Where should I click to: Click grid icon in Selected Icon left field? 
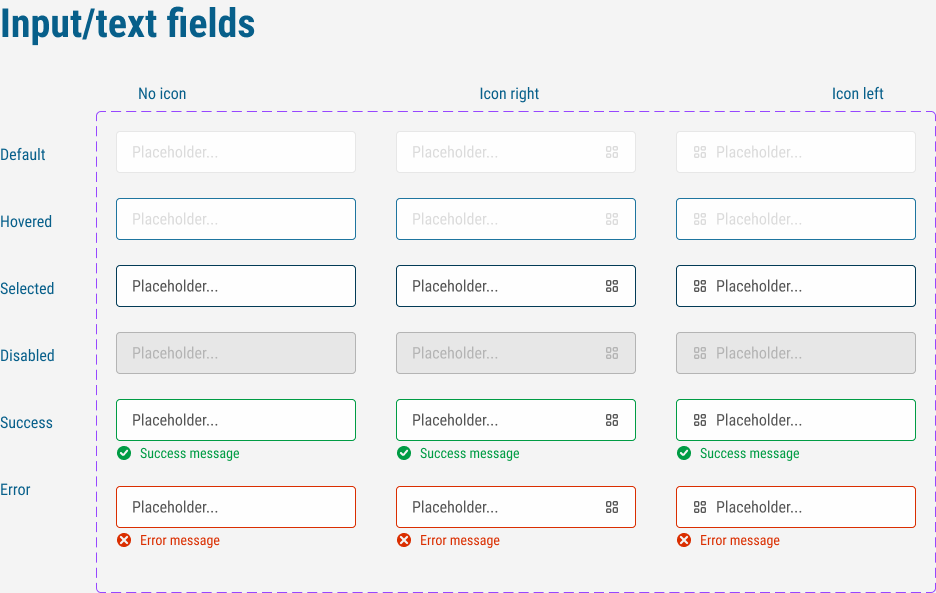700,286
